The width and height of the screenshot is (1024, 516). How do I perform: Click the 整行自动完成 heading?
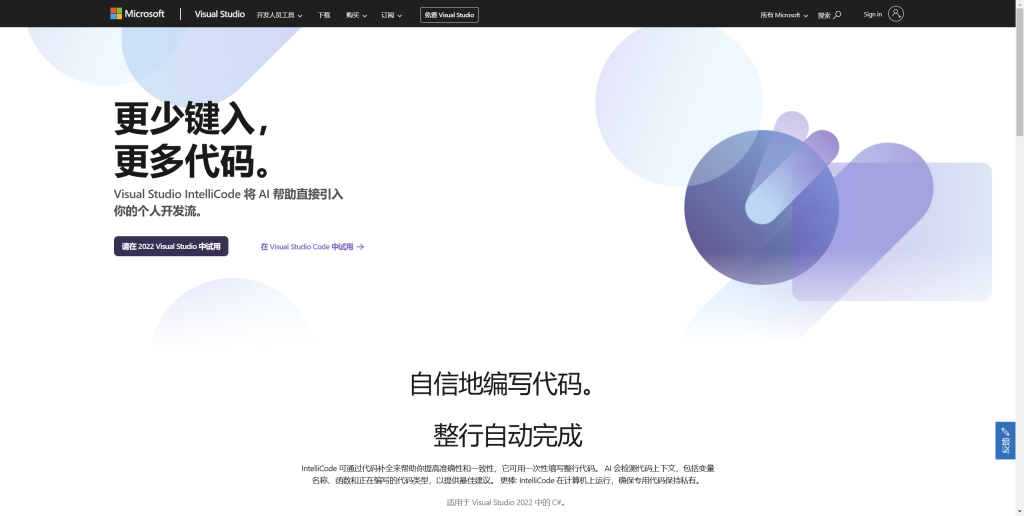coord(507,435)
